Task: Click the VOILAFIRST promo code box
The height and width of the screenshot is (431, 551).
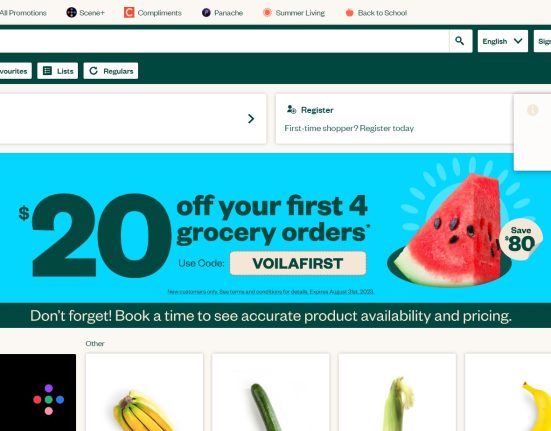Action: pyautogui.click(x=298, y=263)
